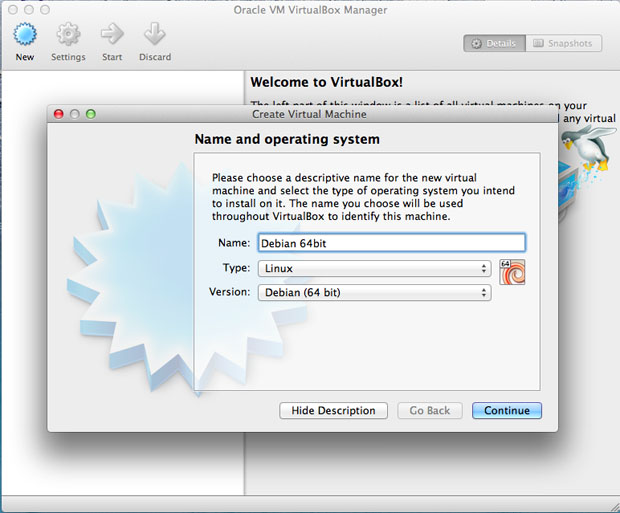The height and width of the screenshot is (513, 620).
Task: Click the Go Back button
Action: click(x=430, y=411)
